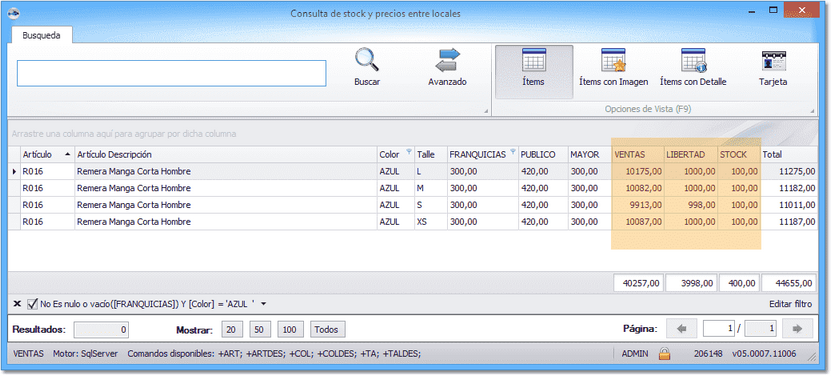Select Talle cell XS
The width and height of the screenshot is (831, 376).
431,222
